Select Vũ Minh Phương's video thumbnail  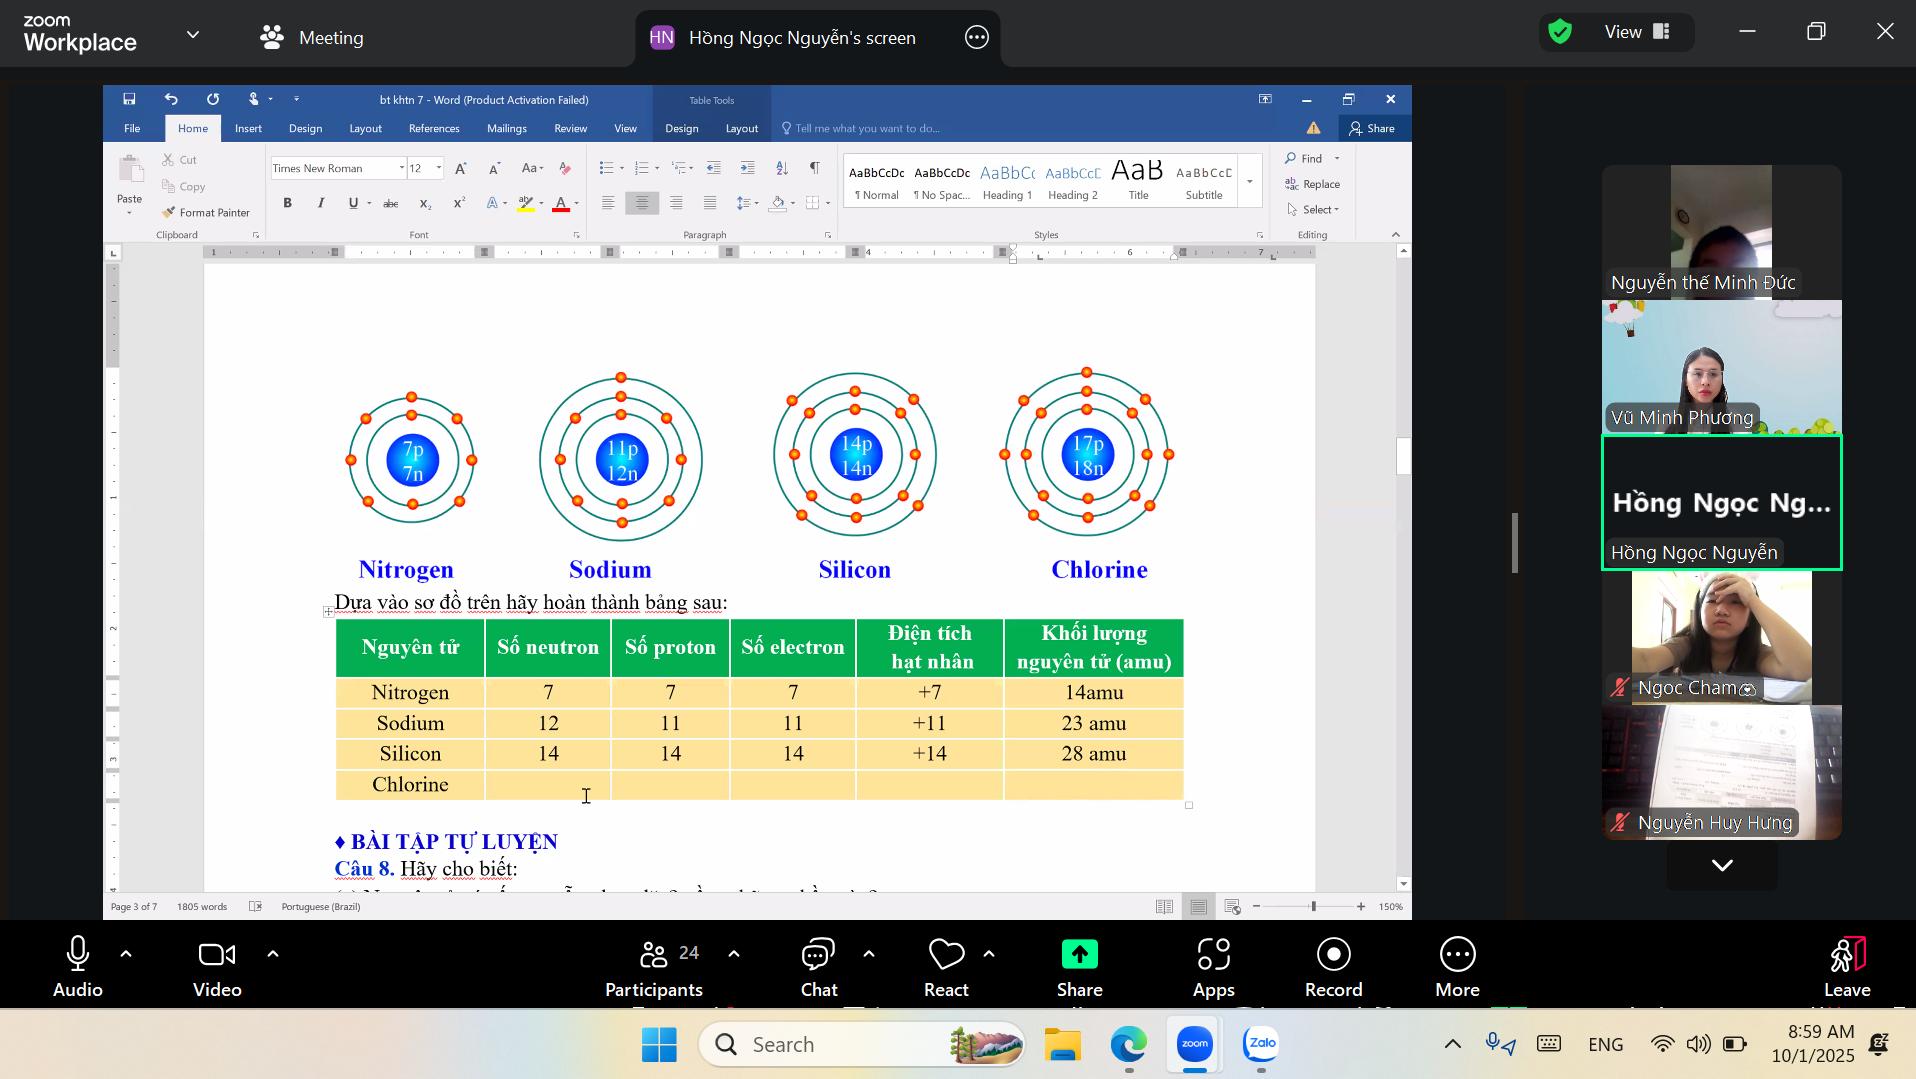(x=1721, y=367)
